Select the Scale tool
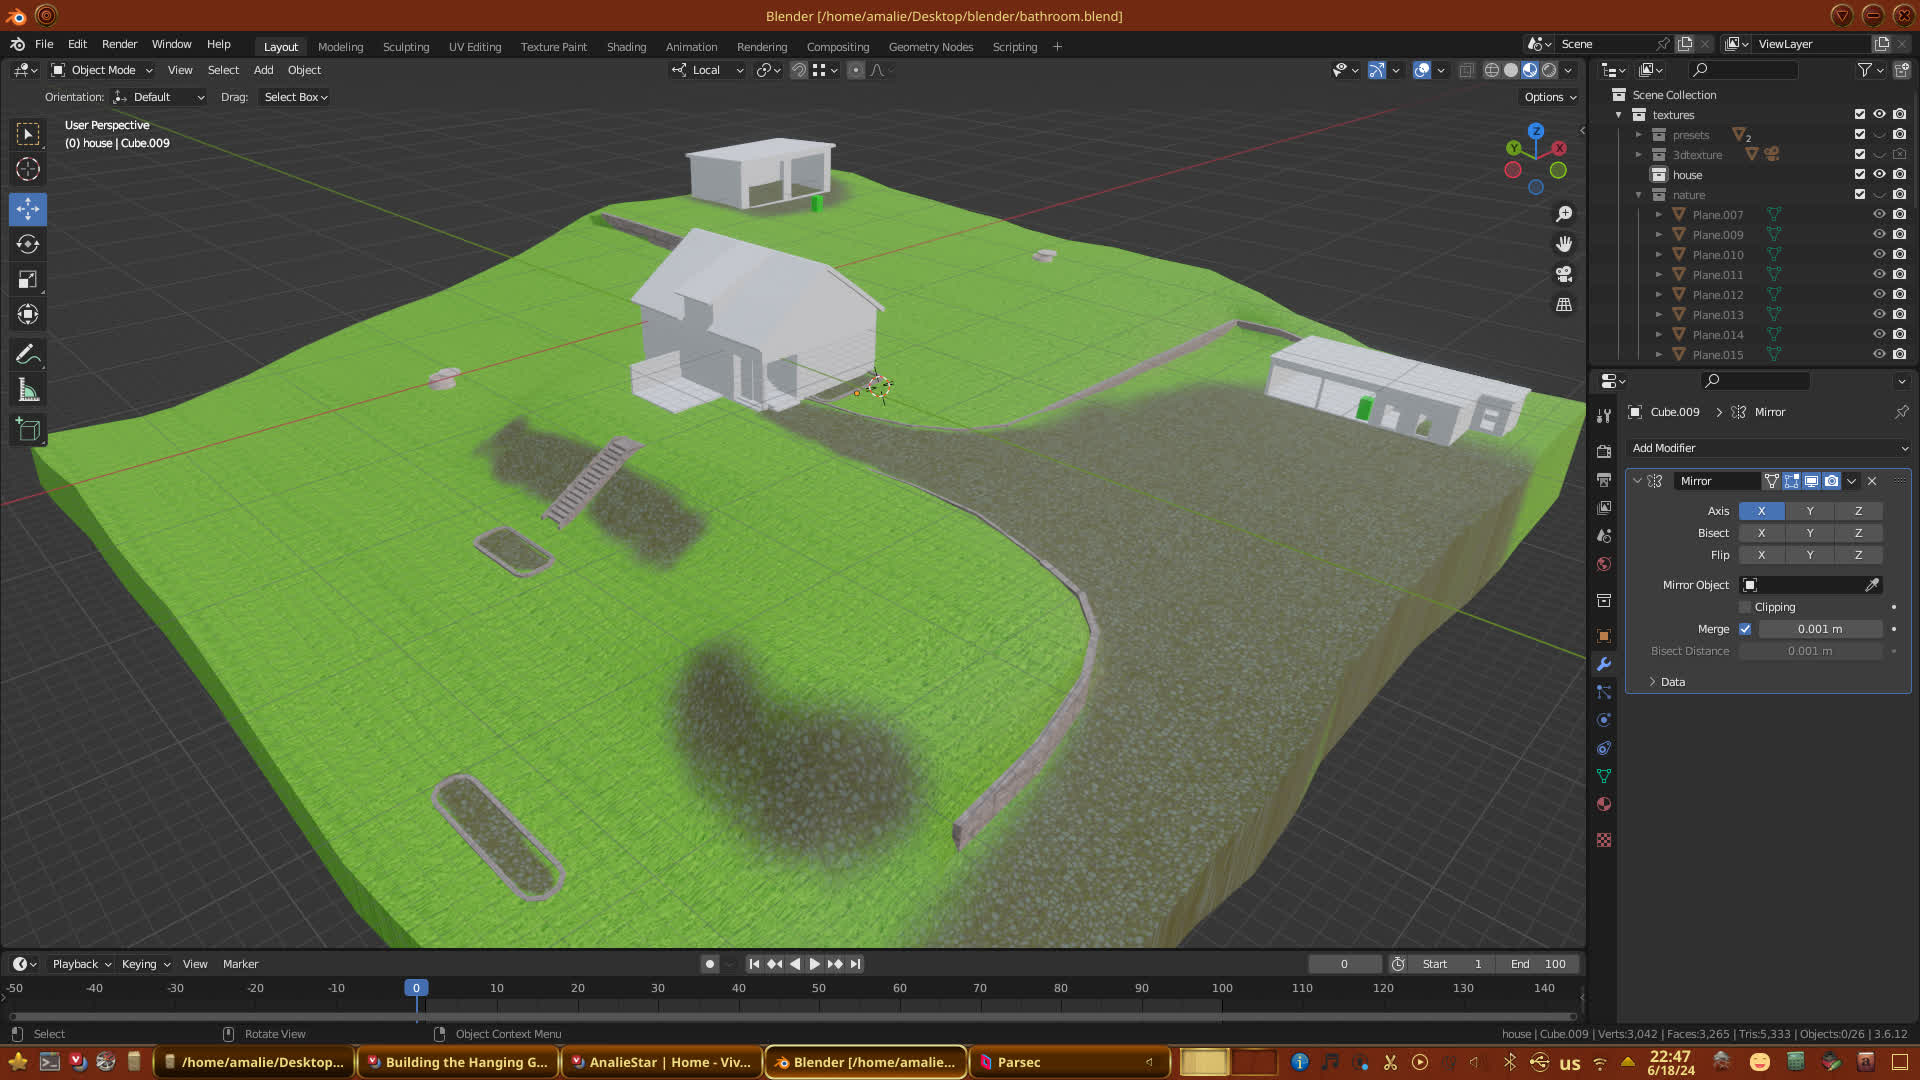1920x1080 pixels. 28,280
